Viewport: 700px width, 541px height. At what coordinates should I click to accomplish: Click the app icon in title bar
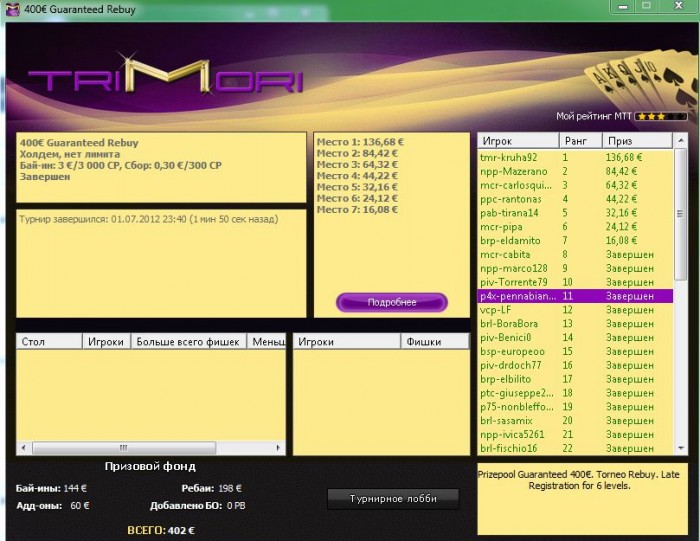12,8
